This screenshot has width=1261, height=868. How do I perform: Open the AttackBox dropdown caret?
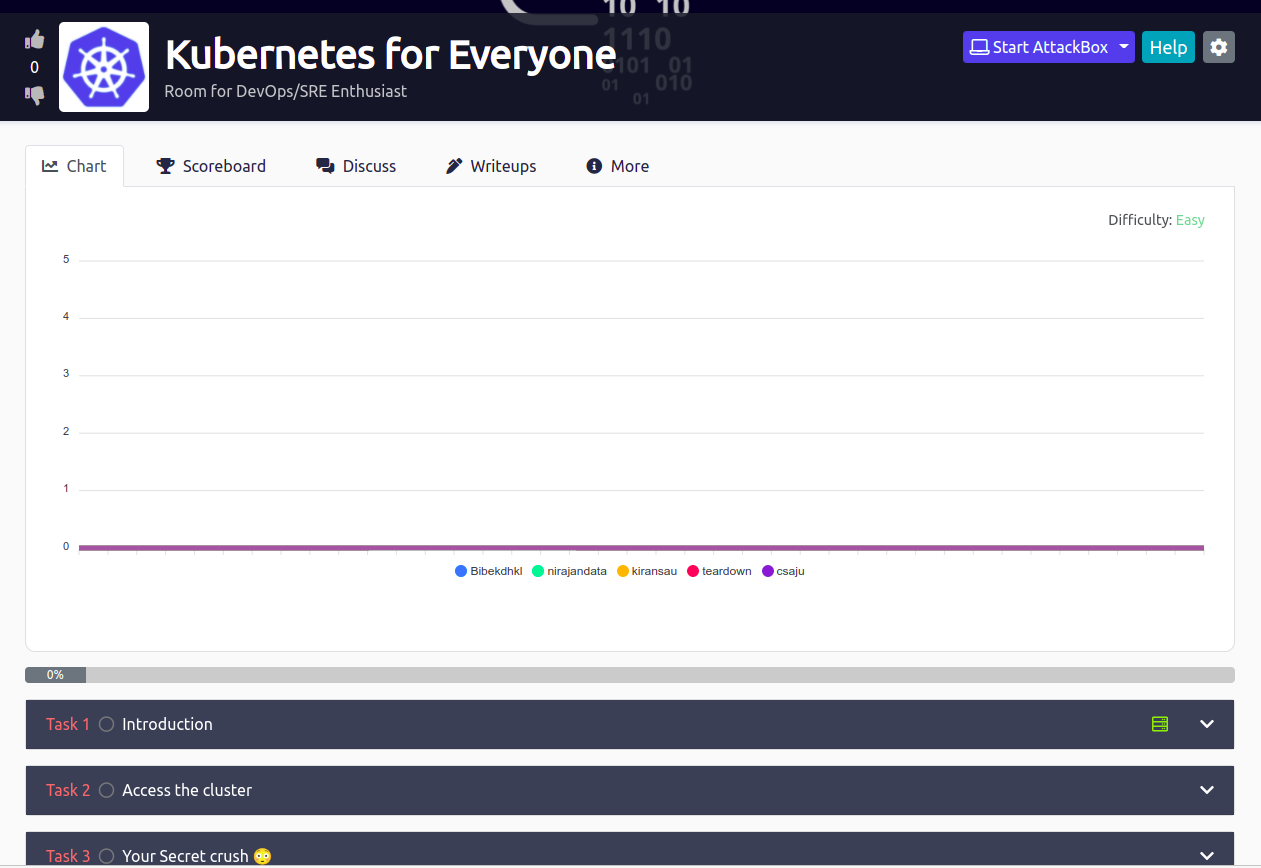1125,47
